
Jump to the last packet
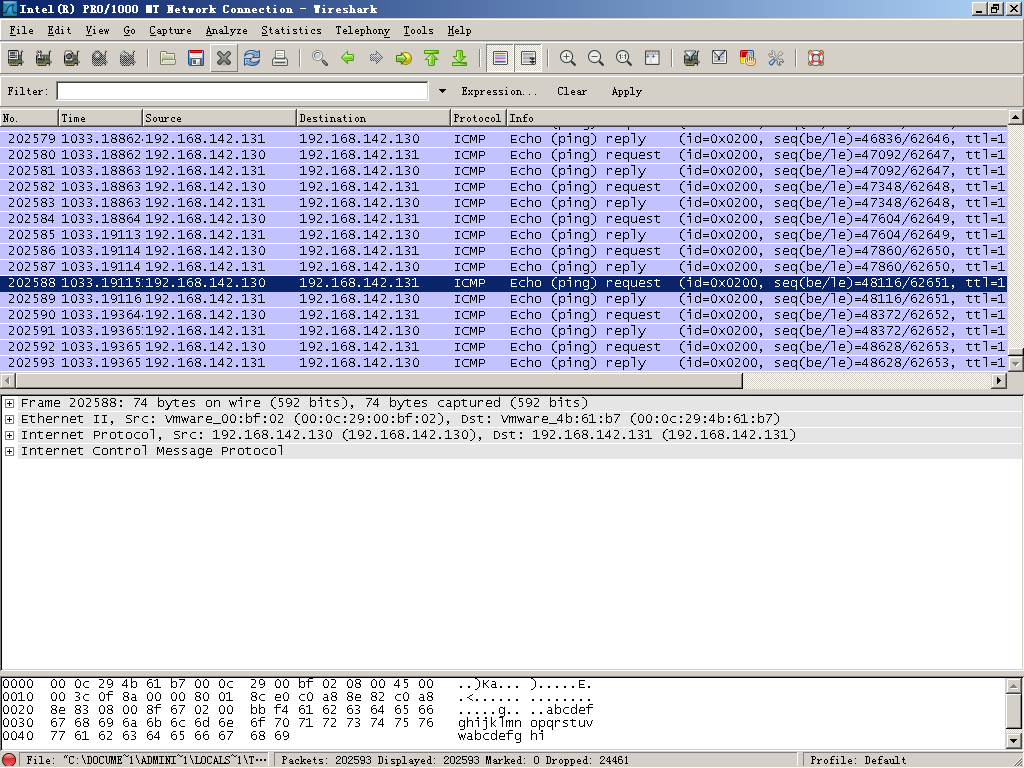pos(460,58)
